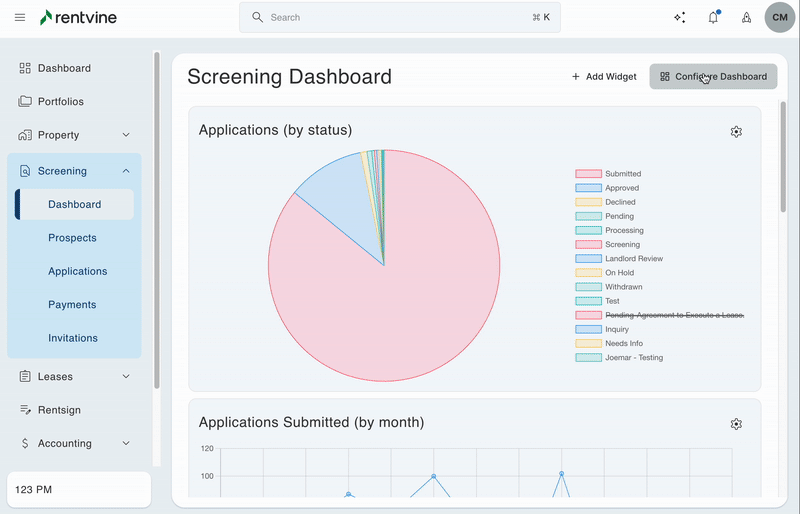Go to Prospects under Screening
Image resolution: width=800 pixels, height=514 pixels.
pos(72,238)
